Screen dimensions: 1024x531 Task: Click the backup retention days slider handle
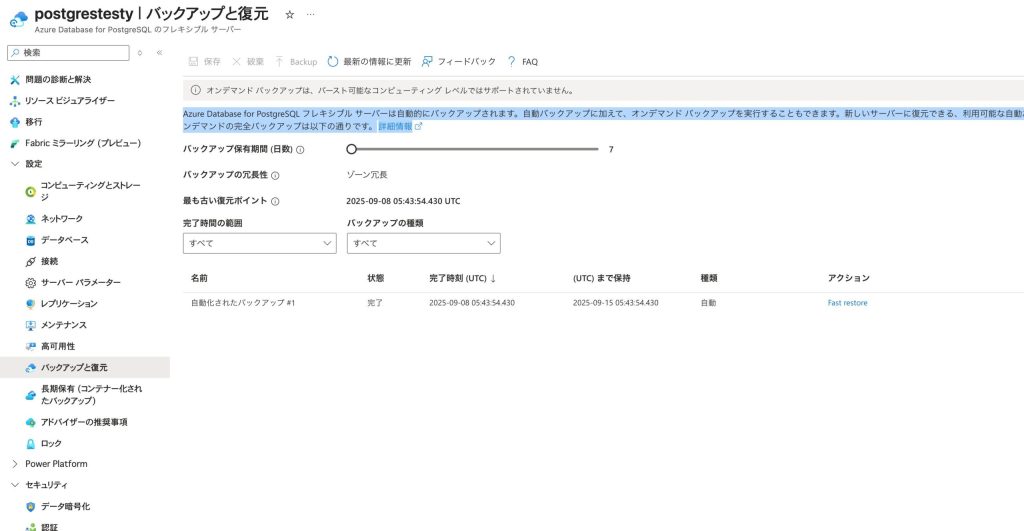pyautogui.click(x=351, y=149)
